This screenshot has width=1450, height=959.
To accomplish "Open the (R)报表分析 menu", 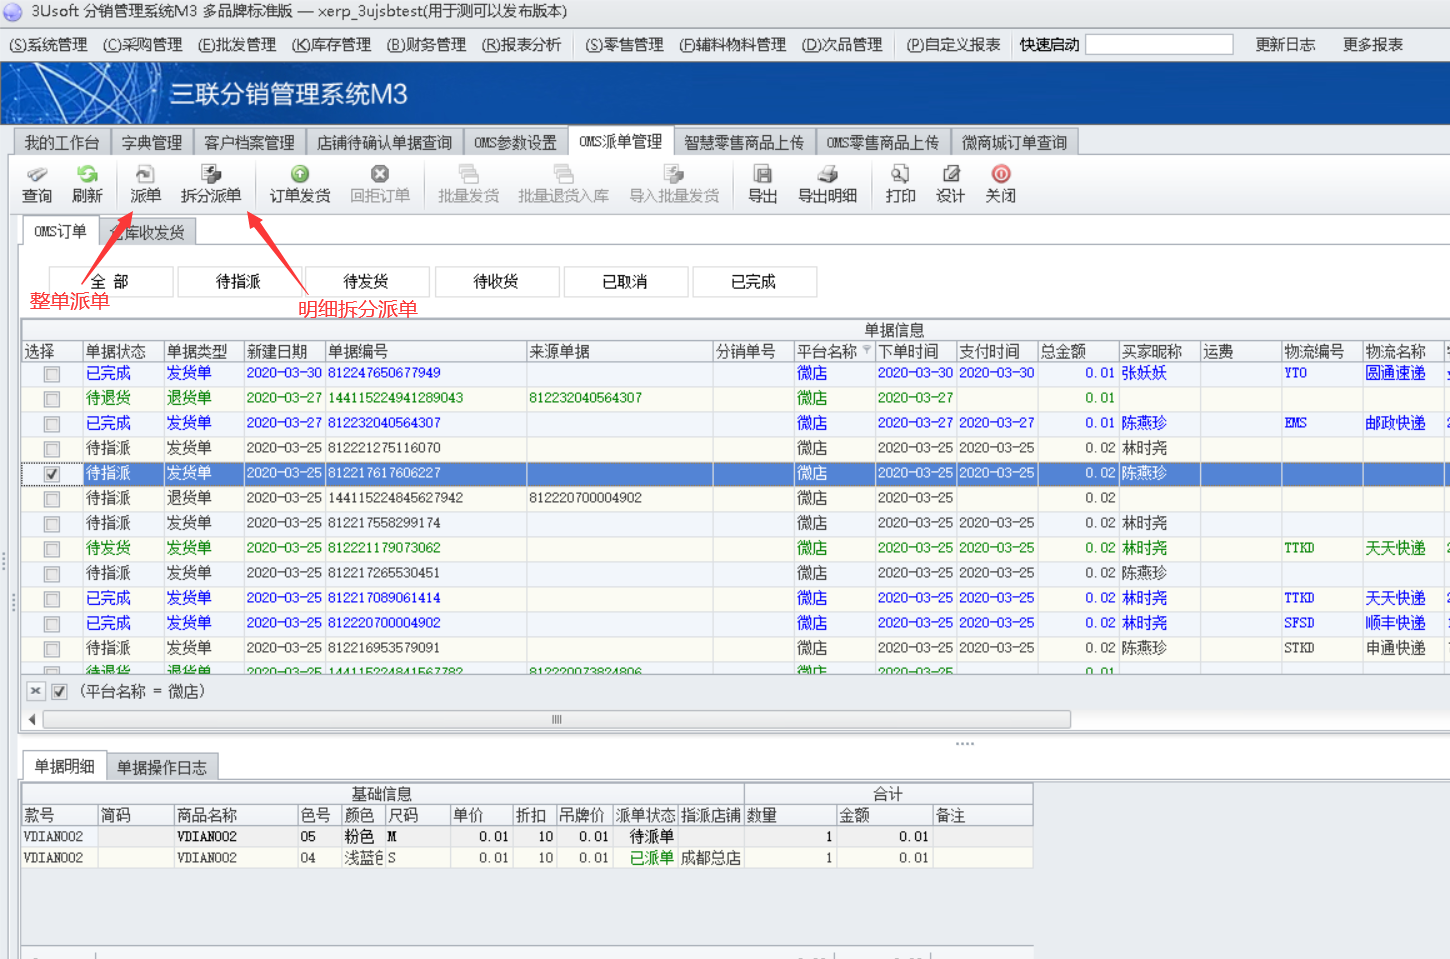I will pos(521,45).
